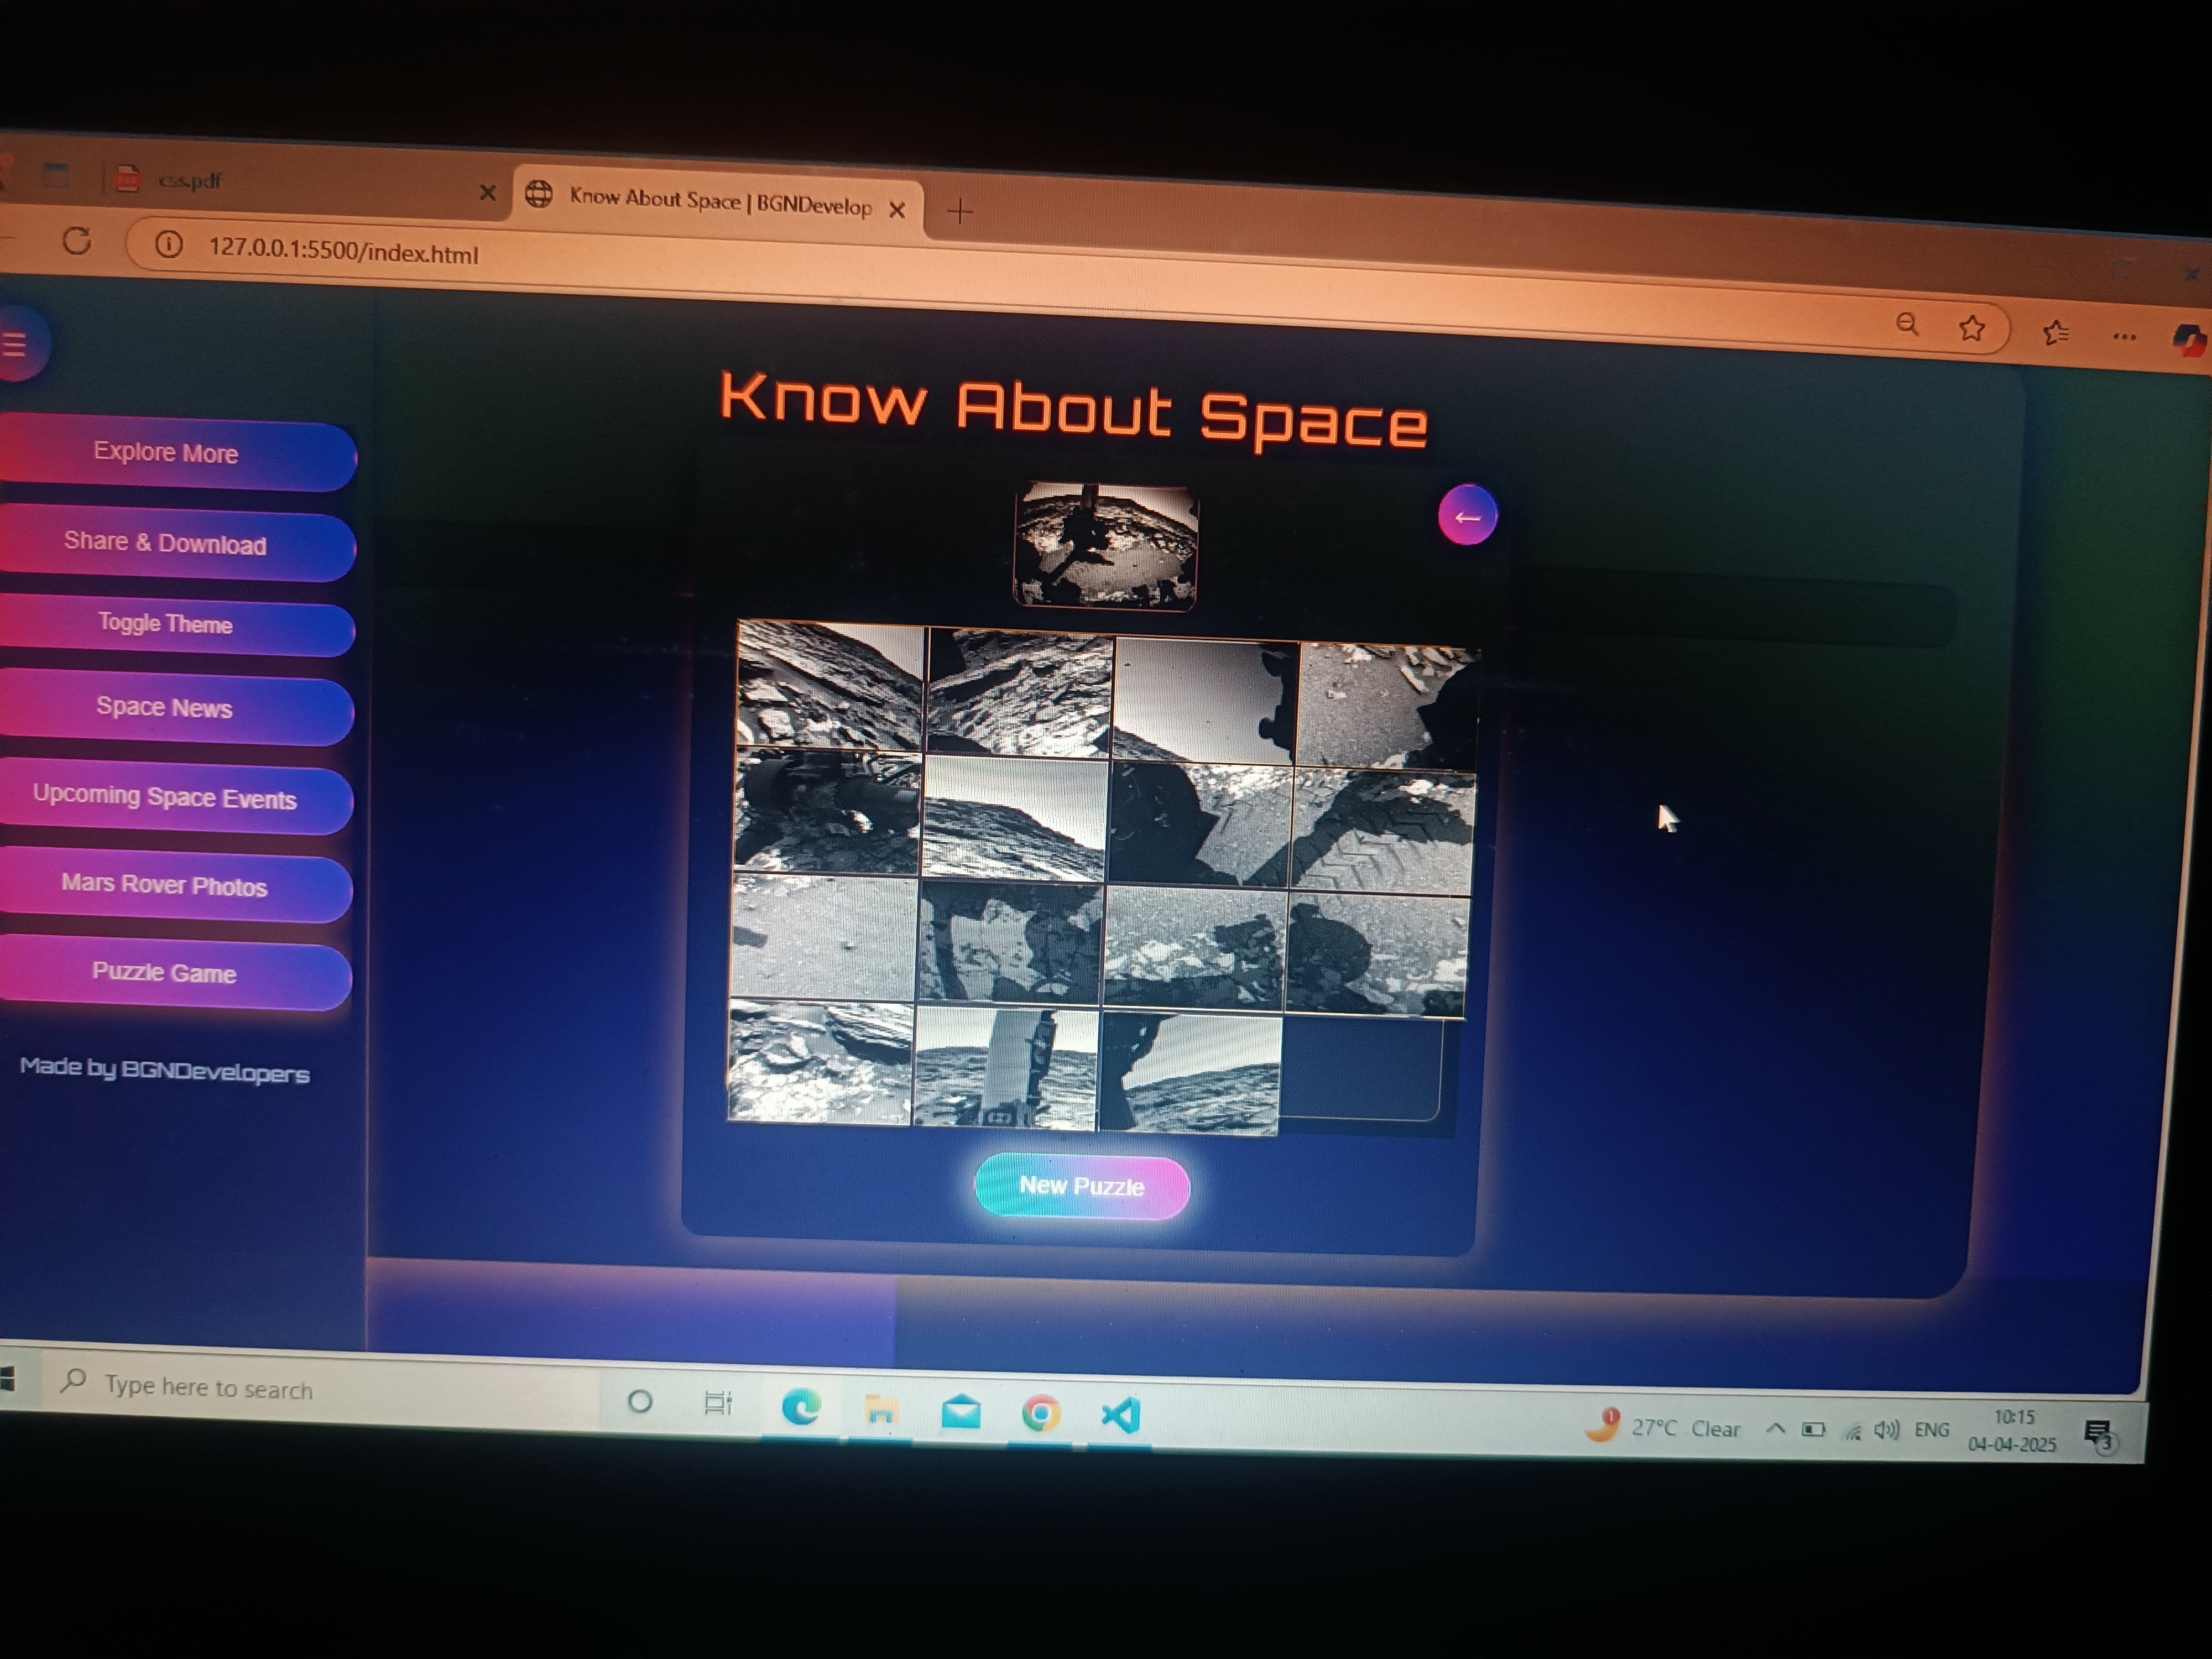Open the favorites list icon

pos(2055,333)
